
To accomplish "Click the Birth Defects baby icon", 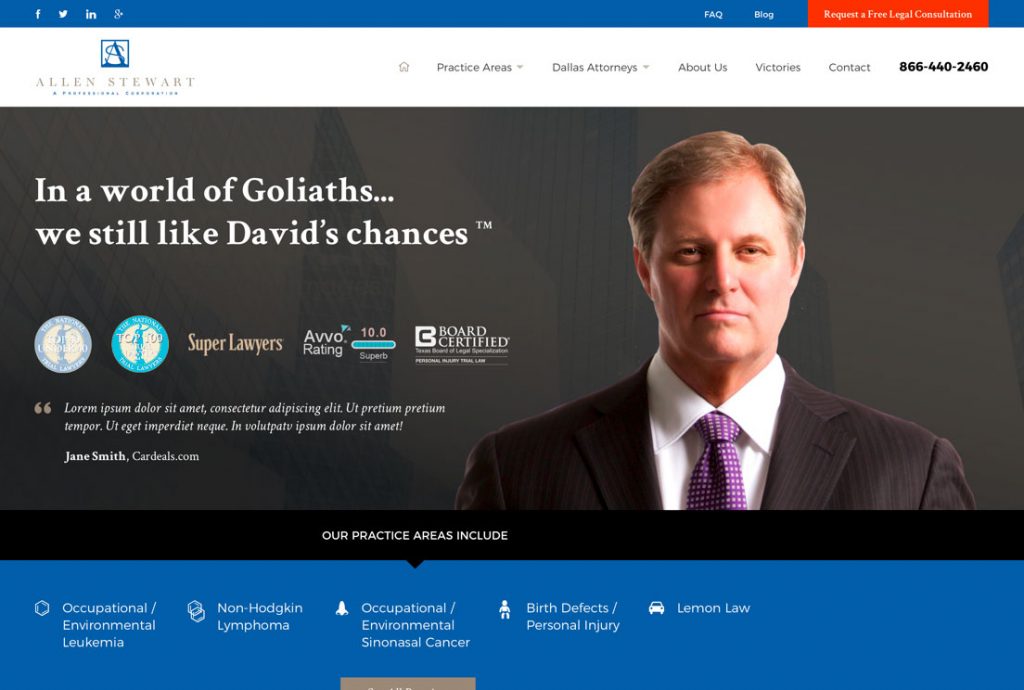I will coord(504,609).
